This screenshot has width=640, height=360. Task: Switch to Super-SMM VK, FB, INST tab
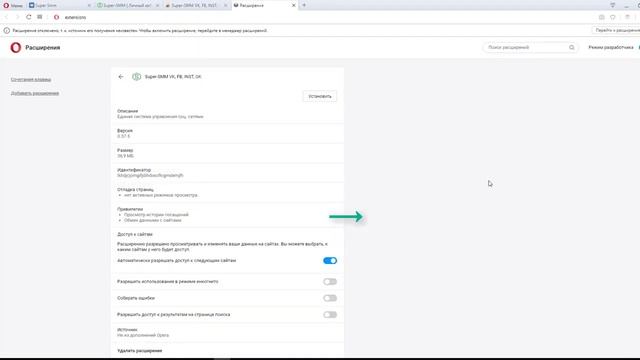coord(196,5)
